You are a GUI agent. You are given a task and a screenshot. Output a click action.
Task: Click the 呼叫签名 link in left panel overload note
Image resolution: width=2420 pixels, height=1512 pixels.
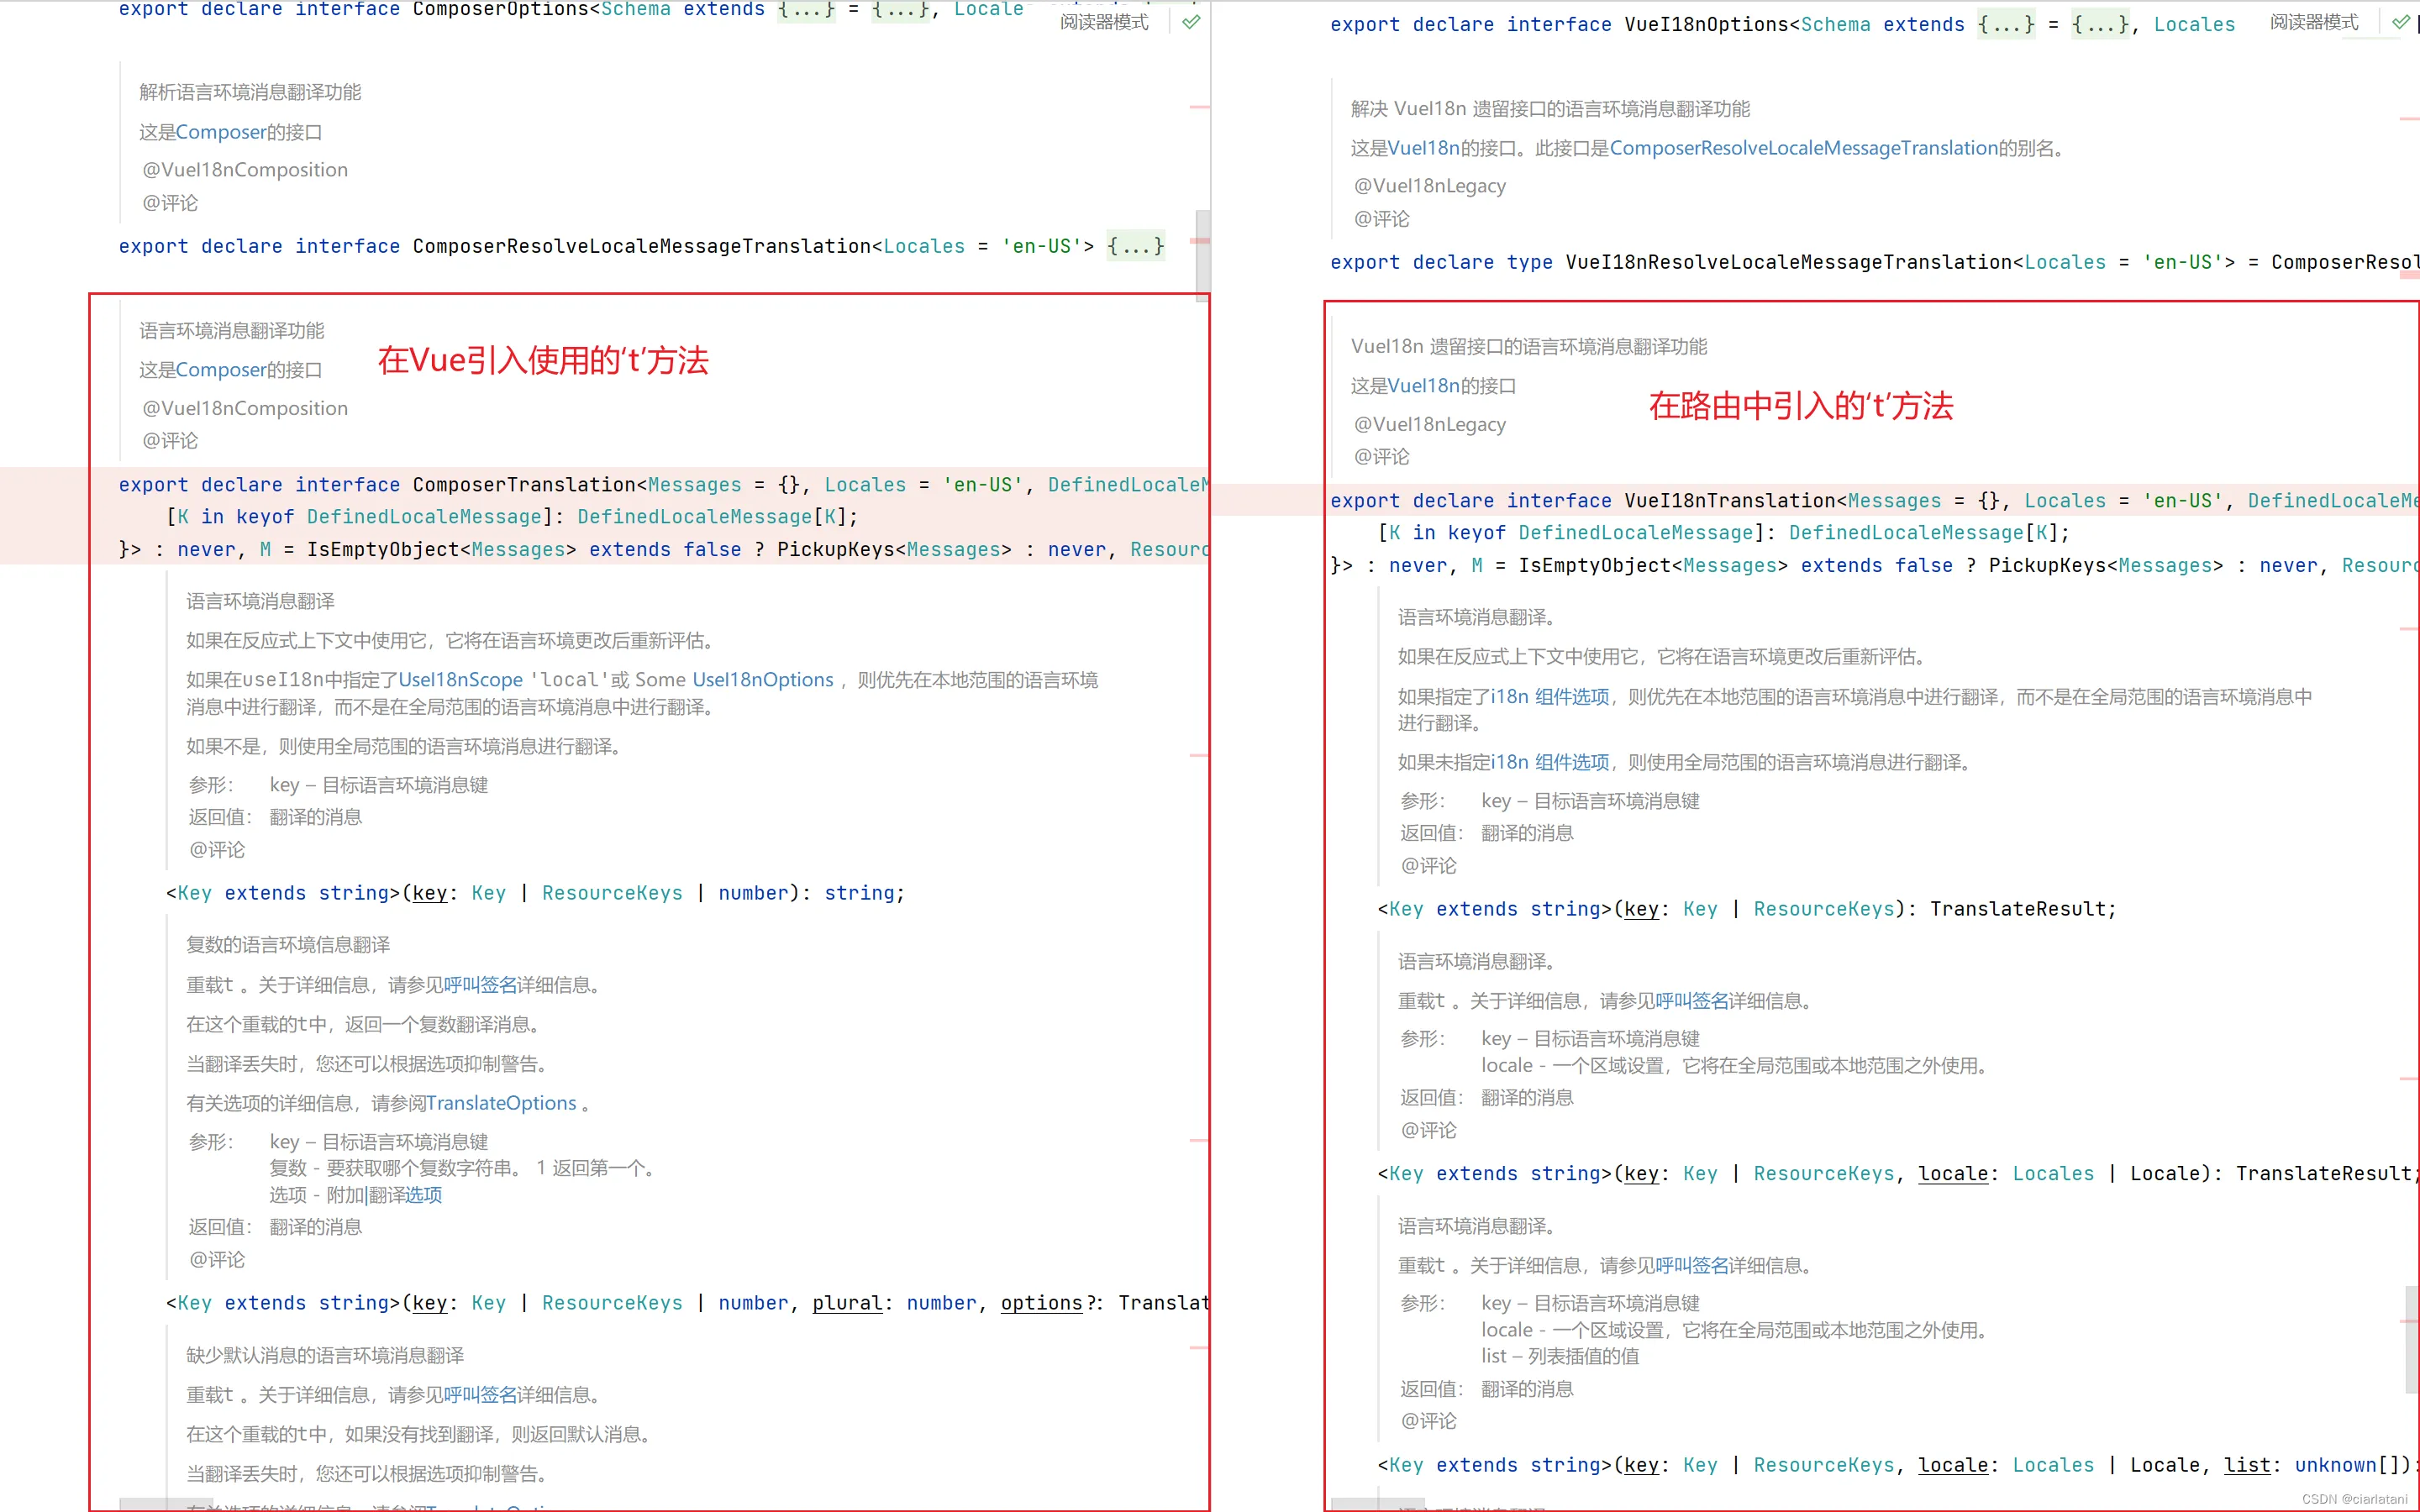point(479,984)
